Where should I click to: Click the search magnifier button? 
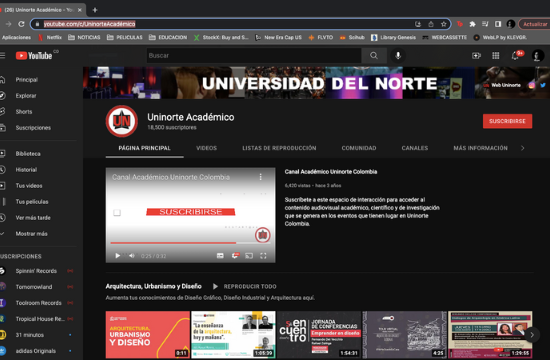[x=374, y=55]
